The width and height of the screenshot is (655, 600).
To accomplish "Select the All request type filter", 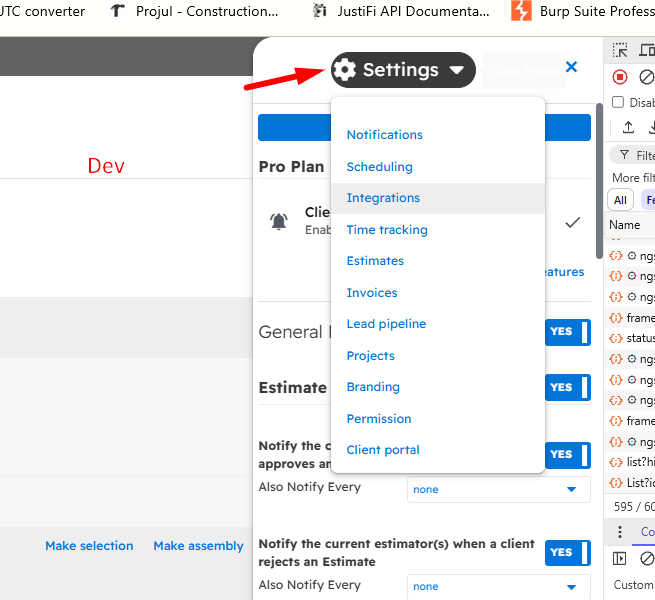I will tap(620, 200).
